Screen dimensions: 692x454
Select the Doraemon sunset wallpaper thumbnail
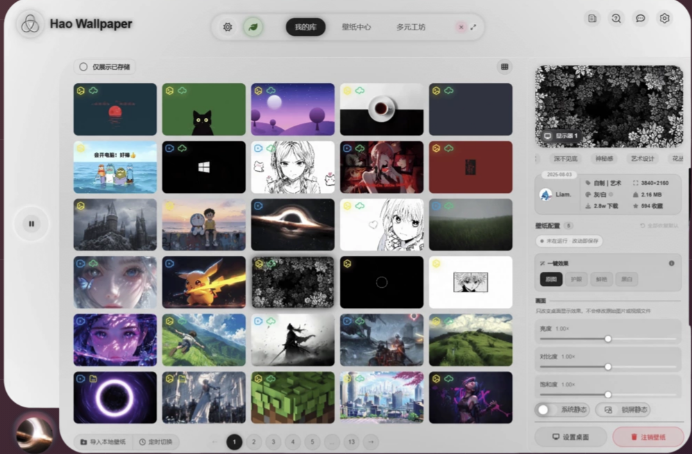(x=203, y=225)
